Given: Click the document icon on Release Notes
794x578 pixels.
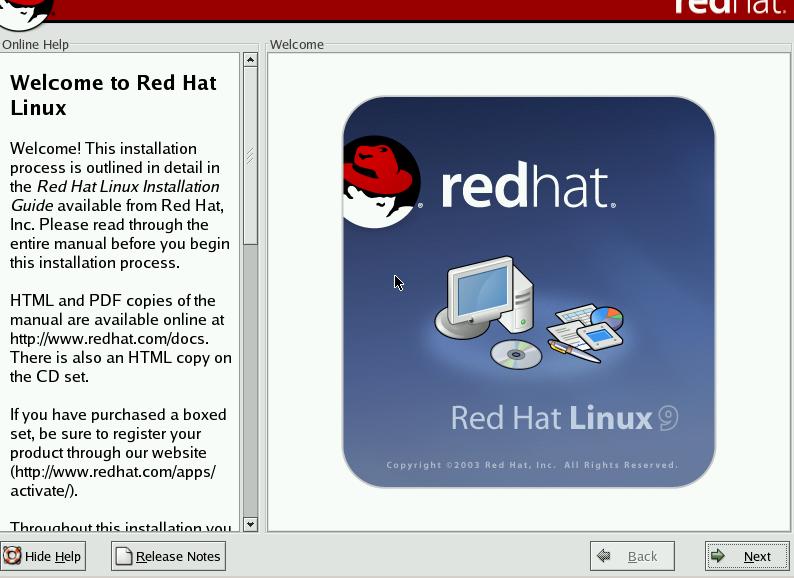Looking at the screenshot, I should (x=124, y=556).
